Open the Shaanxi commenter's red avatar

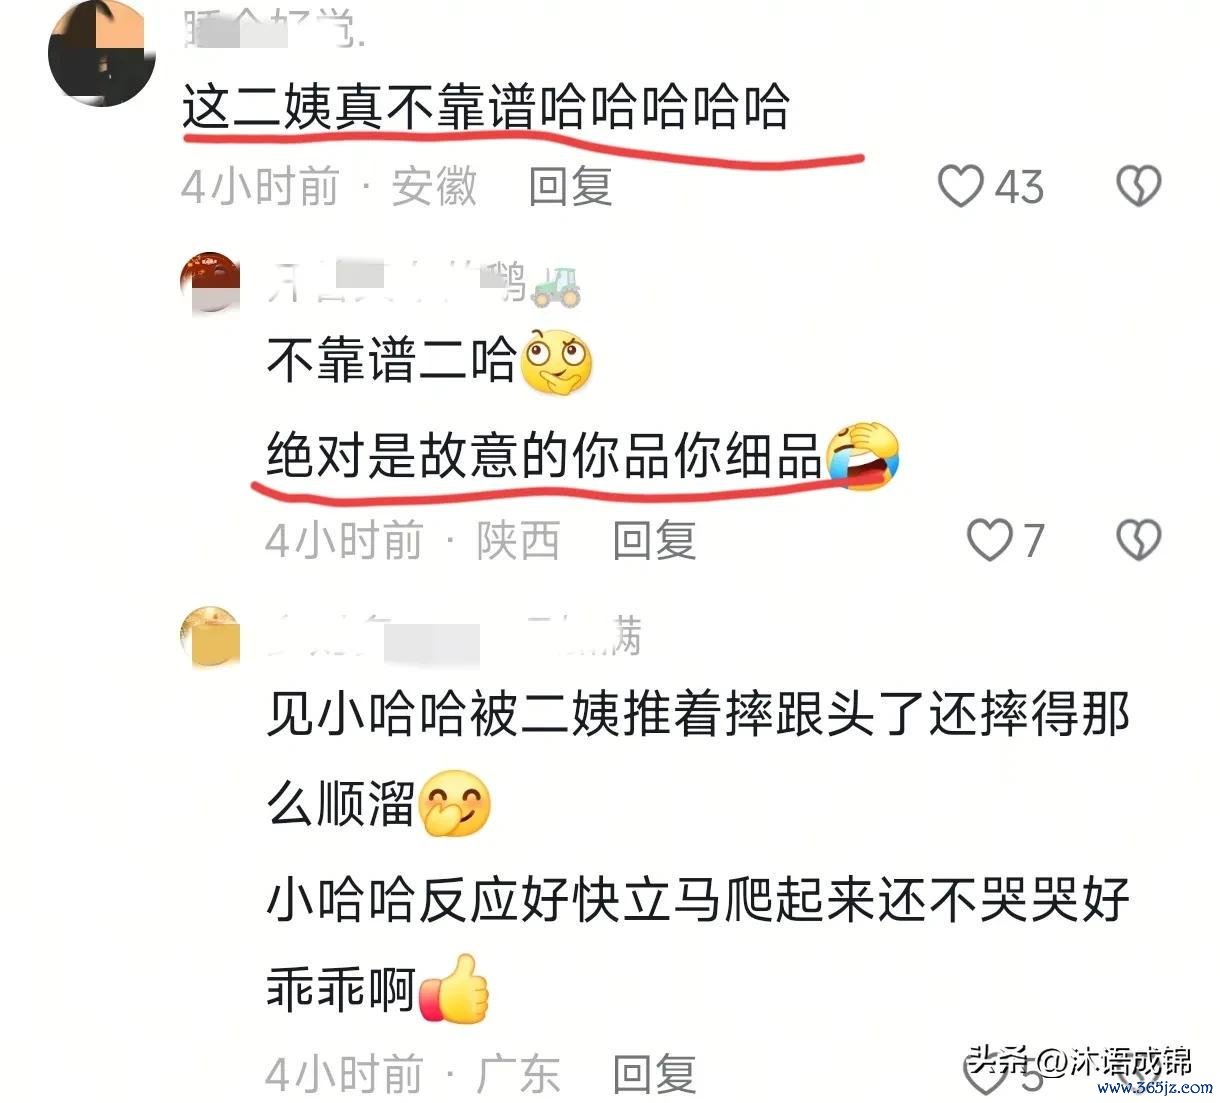[x=210, y=283]
